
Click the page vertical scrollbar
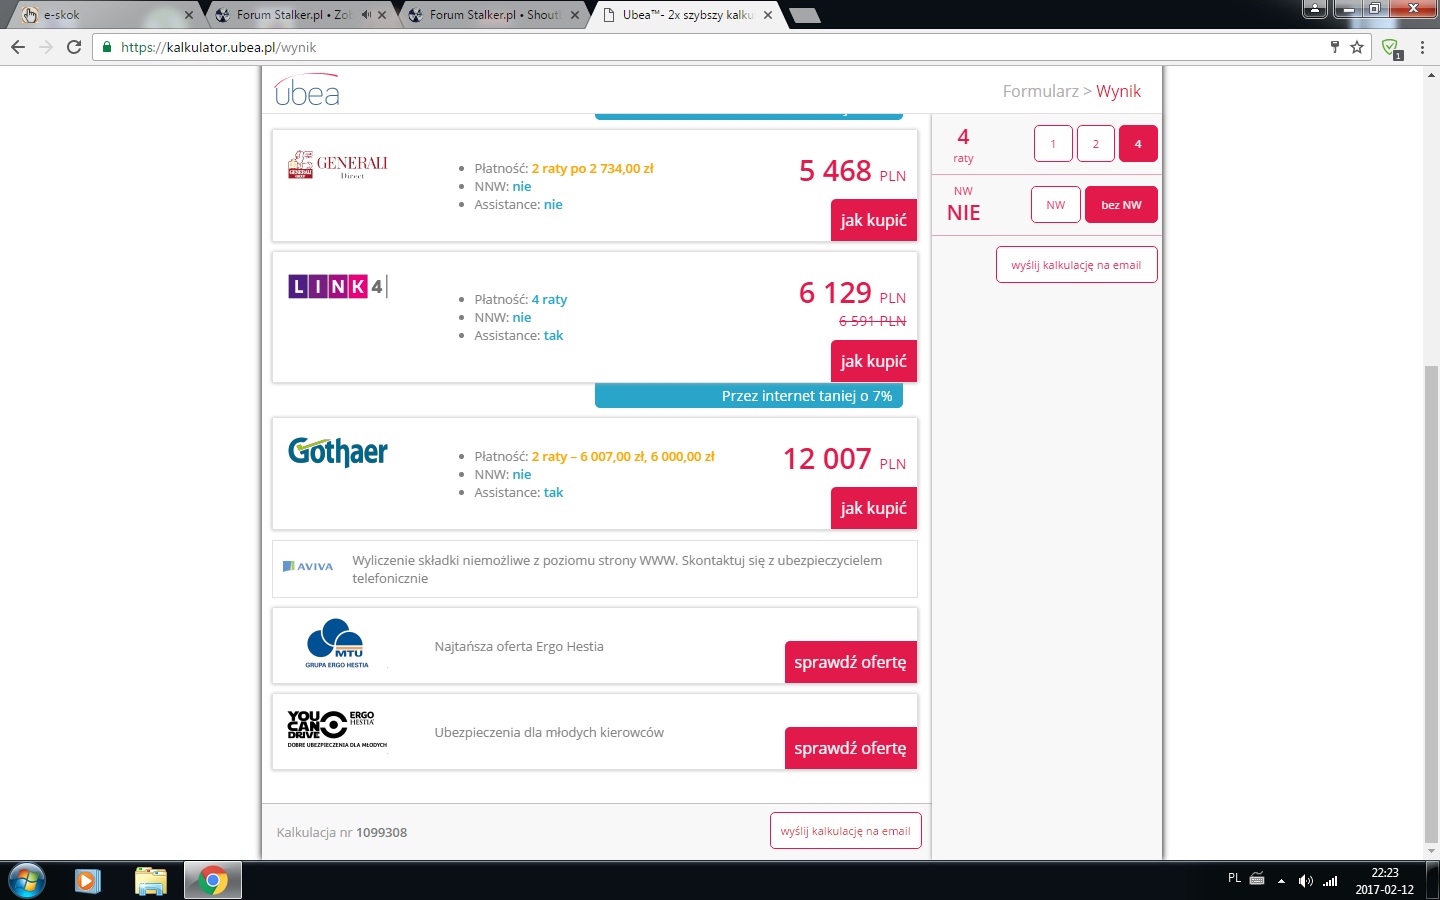point(1431,603)
